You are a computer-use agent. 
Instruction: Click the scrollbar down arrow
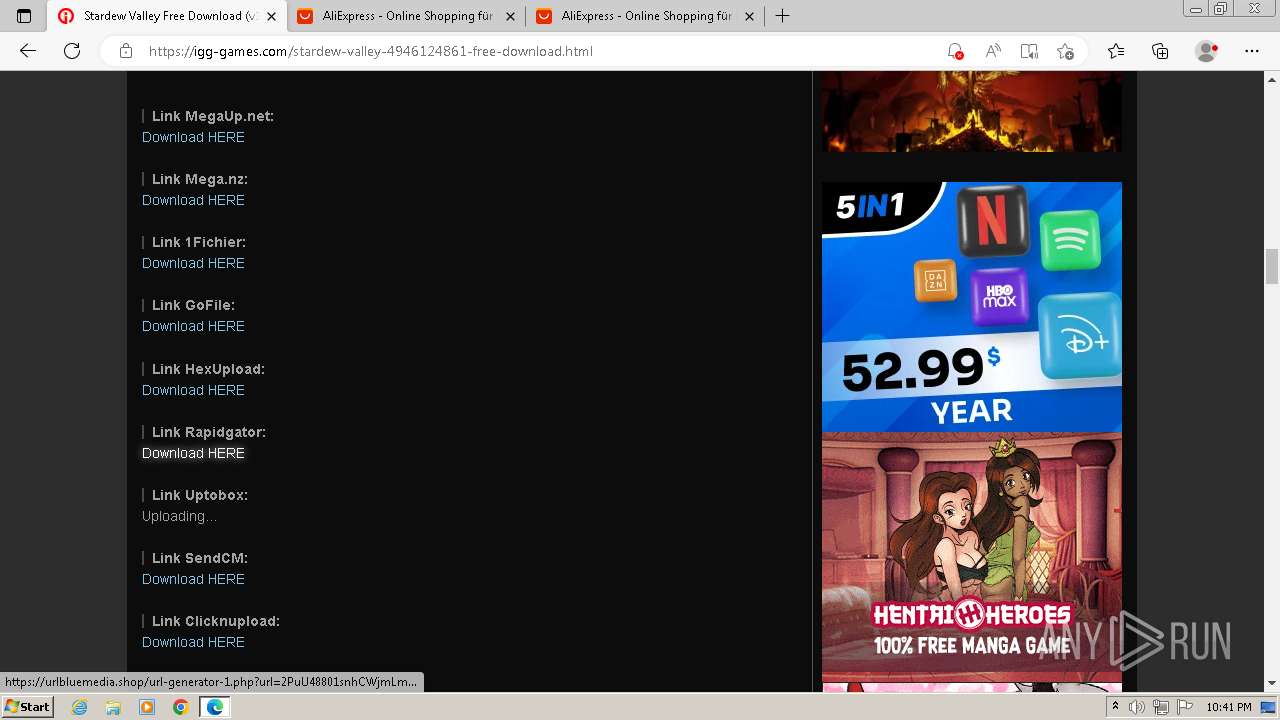(x=1272, y=684)
